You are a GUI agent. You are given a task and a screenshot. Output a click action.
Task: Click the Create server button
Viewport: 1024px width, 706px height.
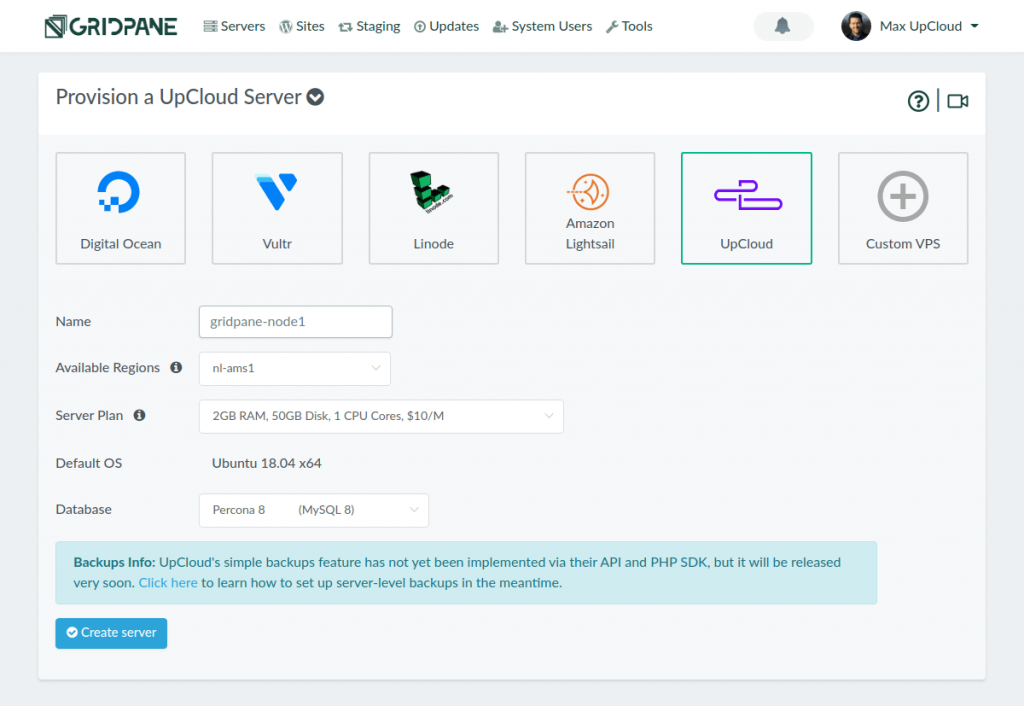111,633
